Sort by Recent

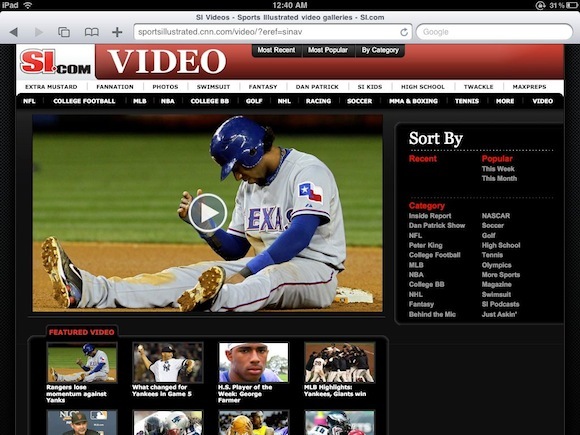pyautogui.click(x=423, y=159)
